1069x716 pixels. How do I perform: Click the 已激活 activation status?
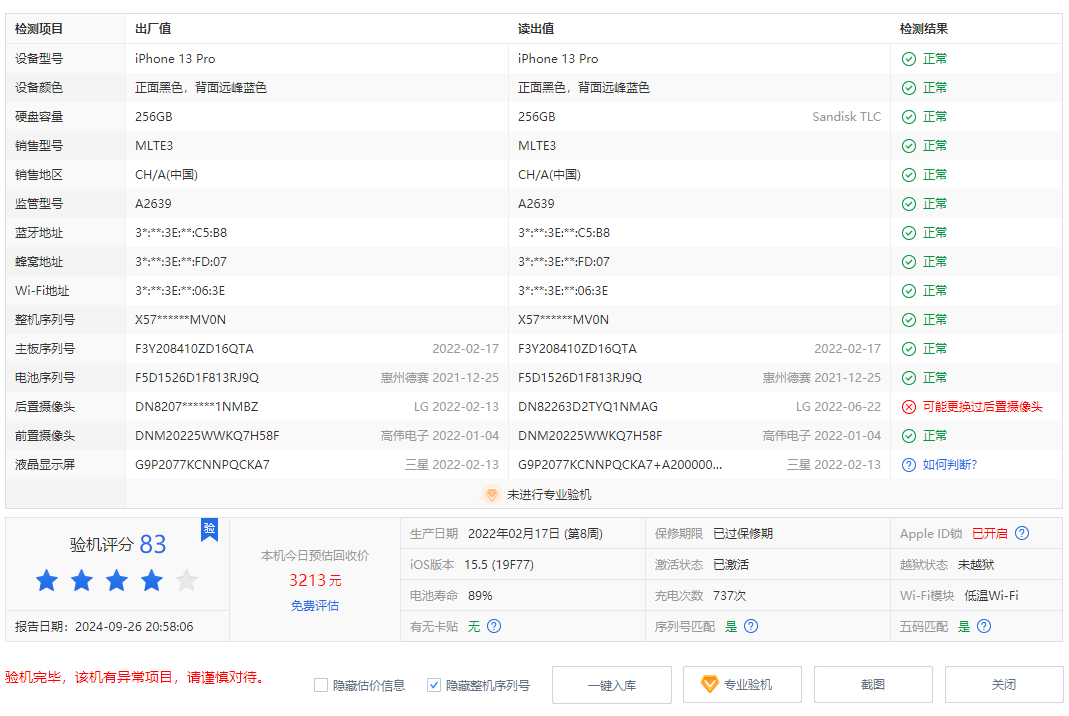coord(731,565)
